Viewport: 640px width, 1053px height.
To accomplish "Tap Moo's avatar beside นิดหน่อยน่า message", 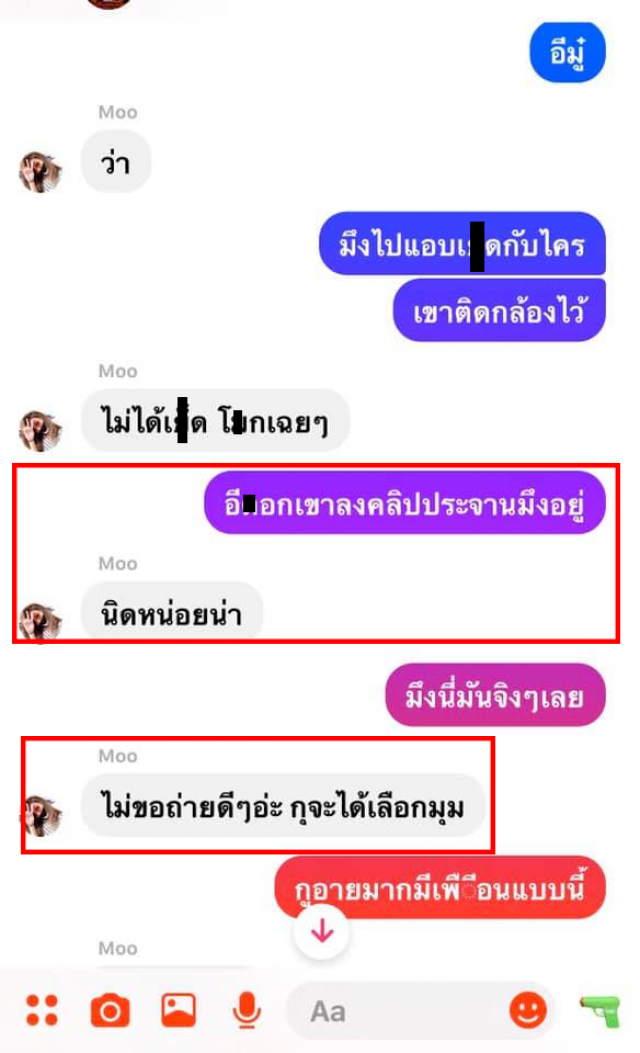I will click(40, 621).
